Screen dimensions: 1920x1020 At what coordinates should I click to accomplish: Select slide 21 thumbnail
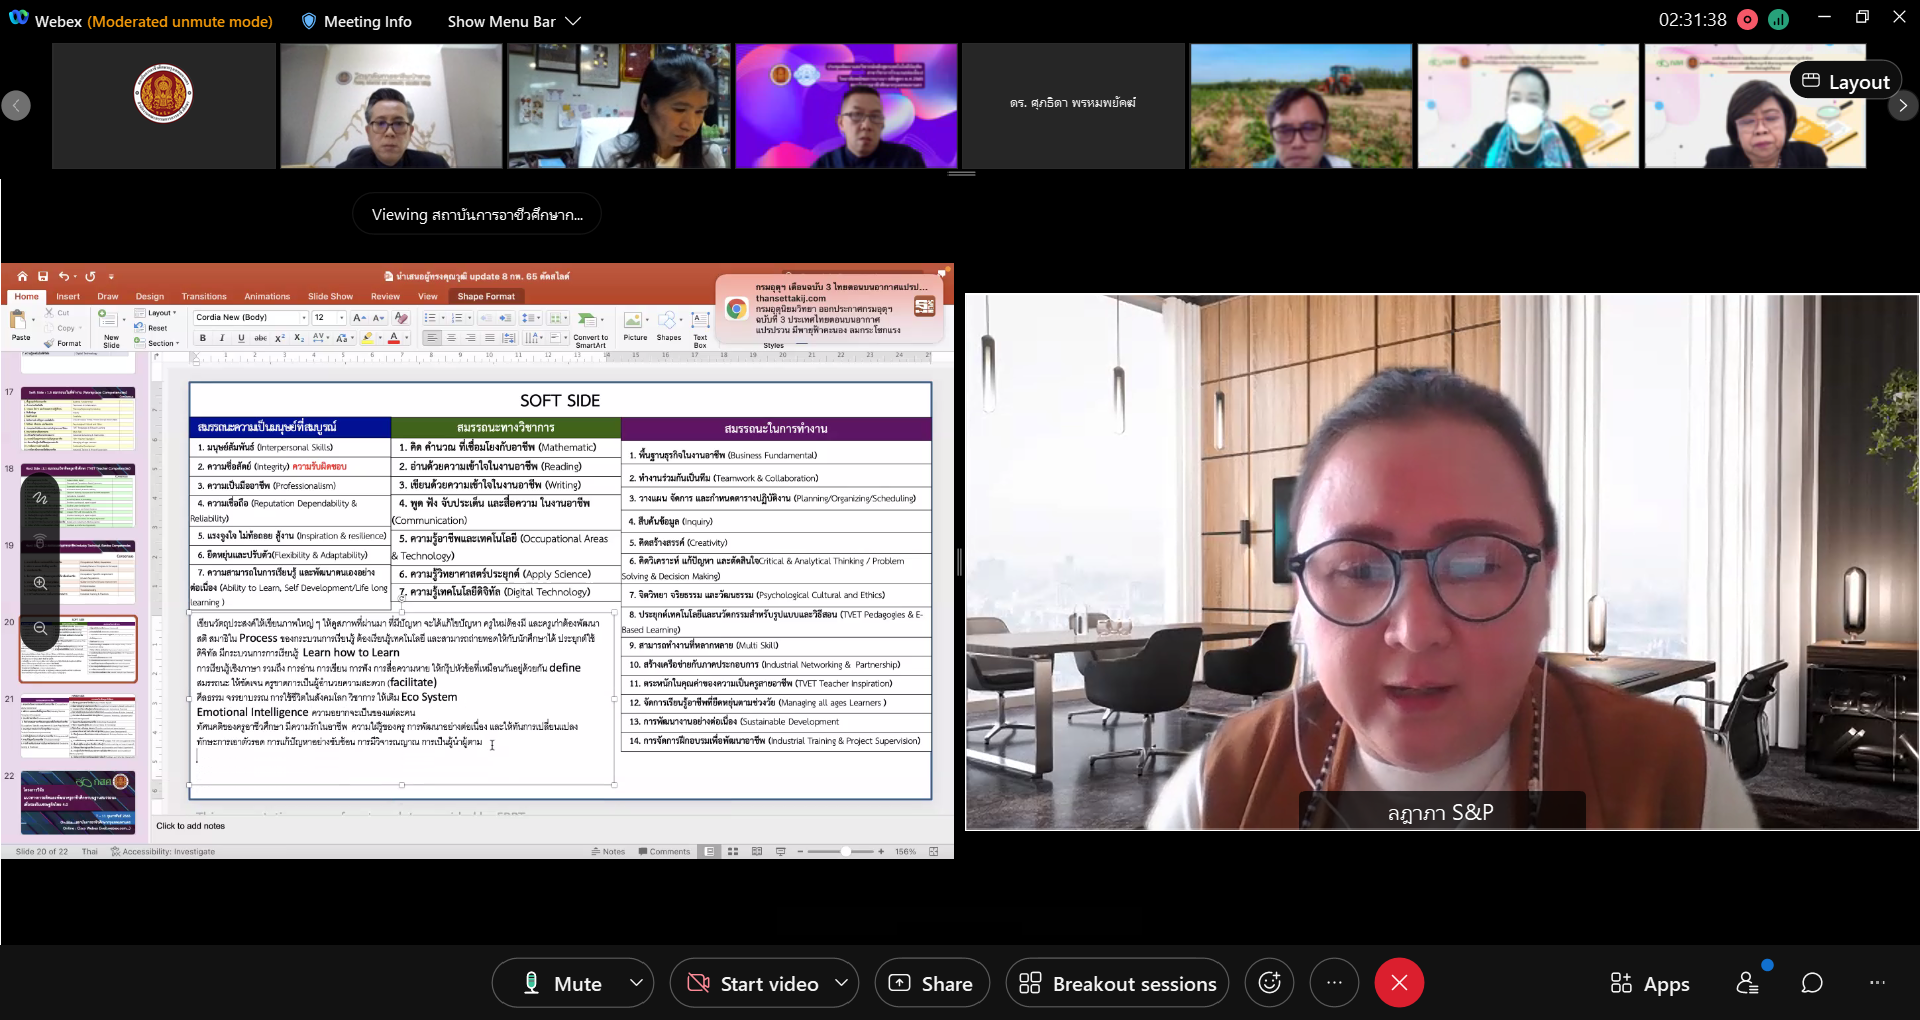click(x=78, y=725)
